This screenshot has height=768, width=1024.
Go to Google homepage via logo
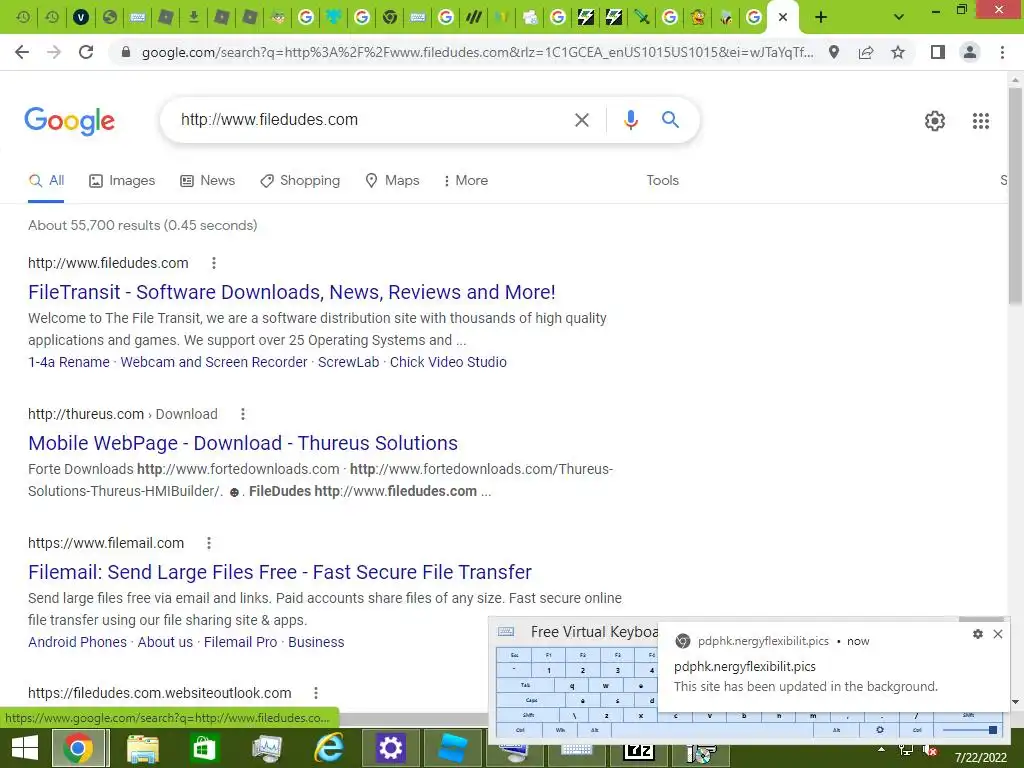click(69, 121)
